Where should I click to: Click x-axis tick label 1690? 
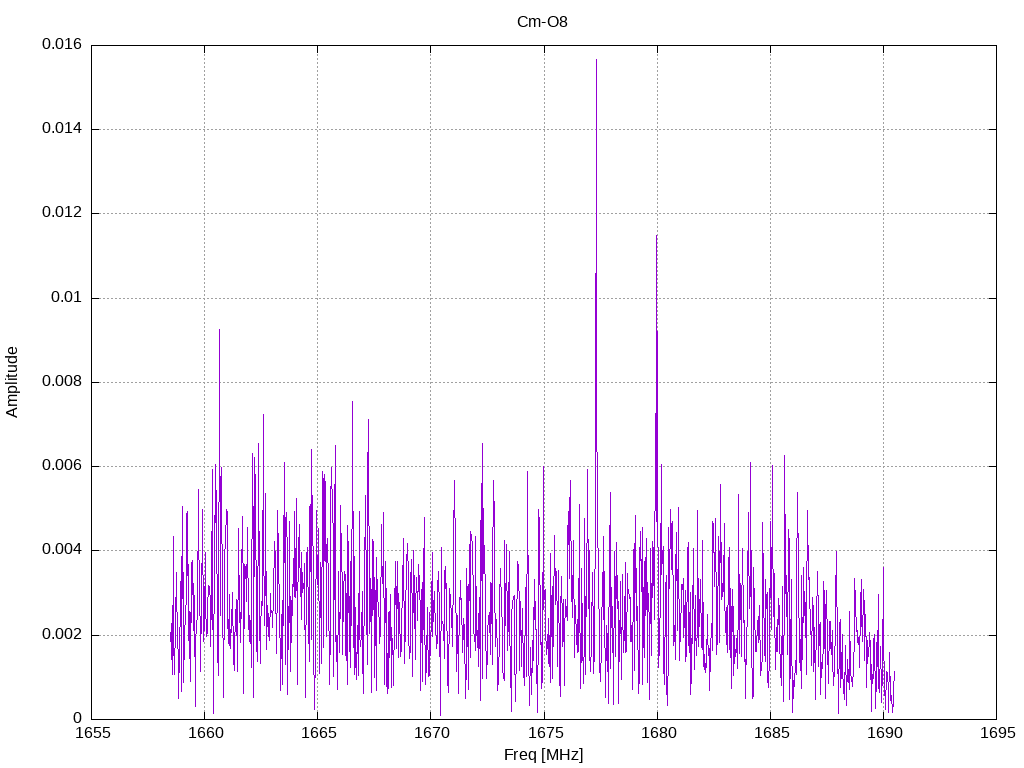tap(884, 733)
